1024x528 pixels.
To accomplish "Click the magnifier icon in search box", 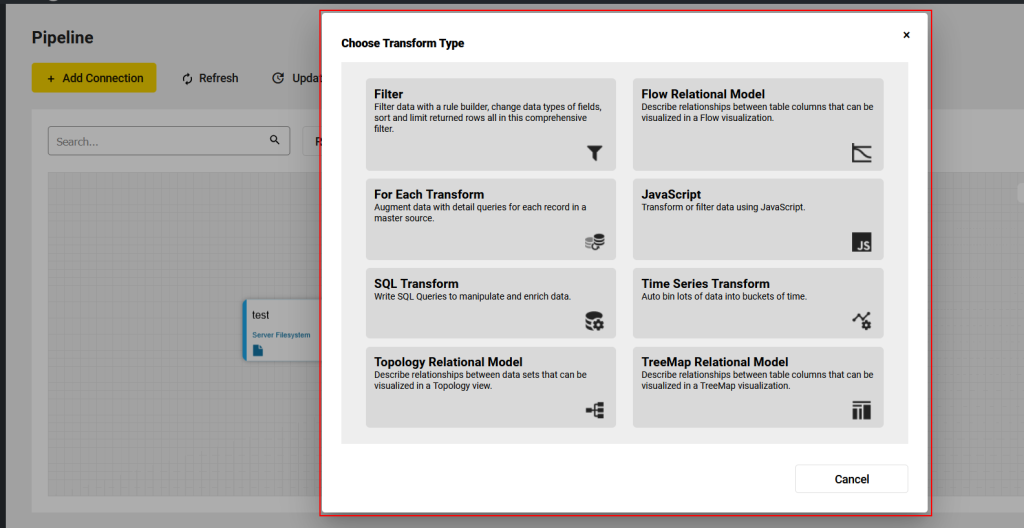I will 275,141.
